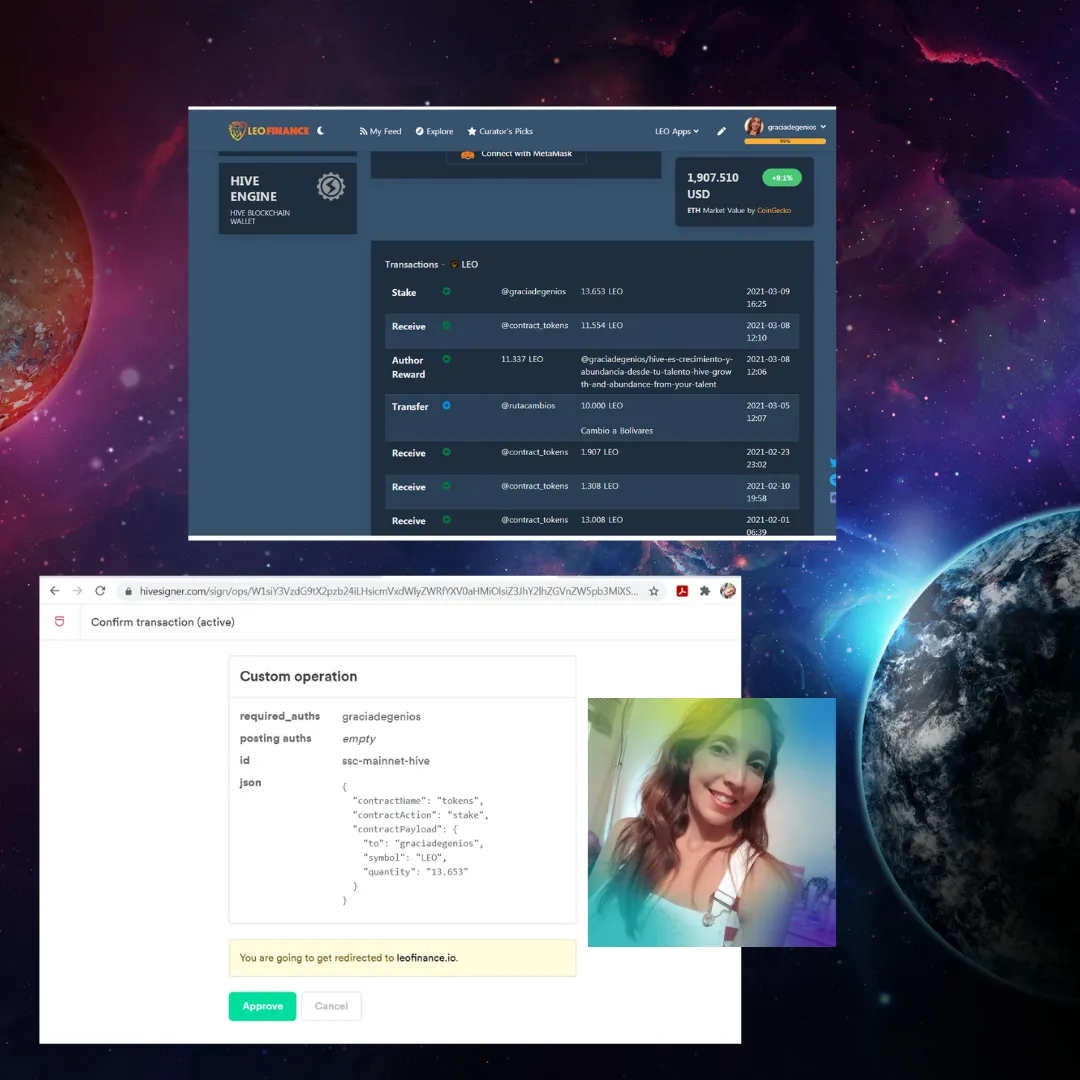Open the hive-es-crecimiento-y-abundancia post link

pos(656,372)
